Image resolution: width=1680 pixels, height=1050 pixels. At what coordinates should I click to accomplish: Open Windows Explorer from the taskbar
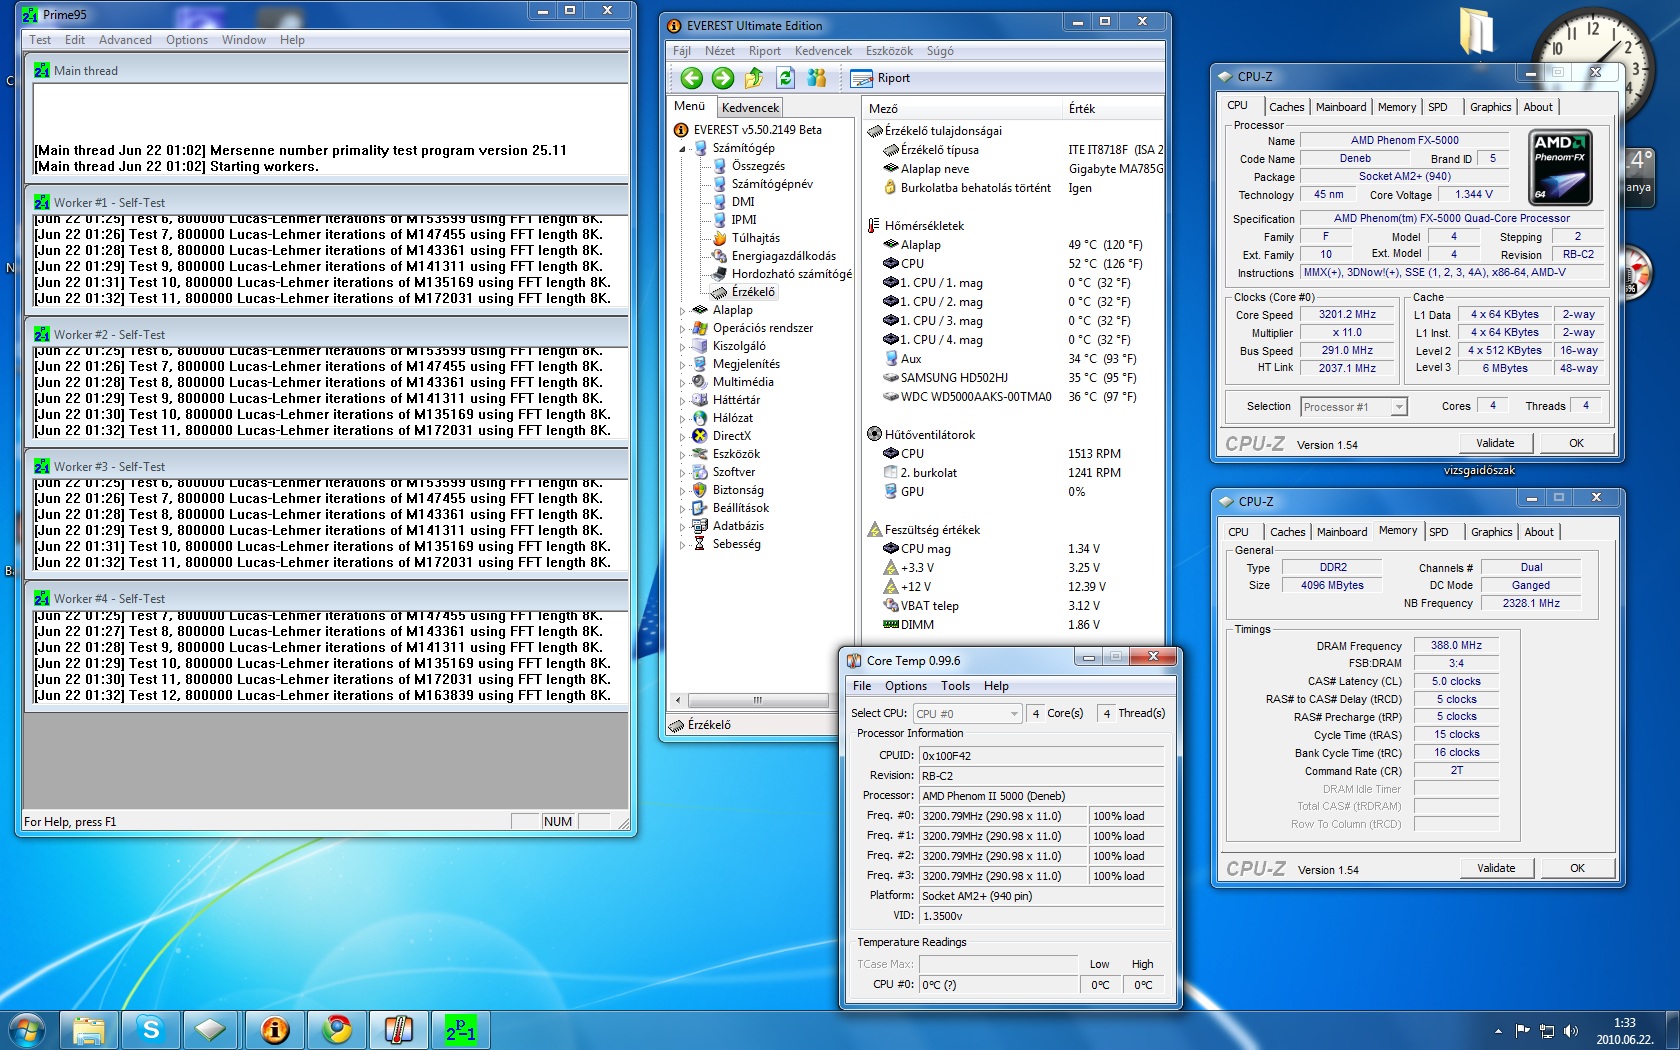click(89, 1029)
